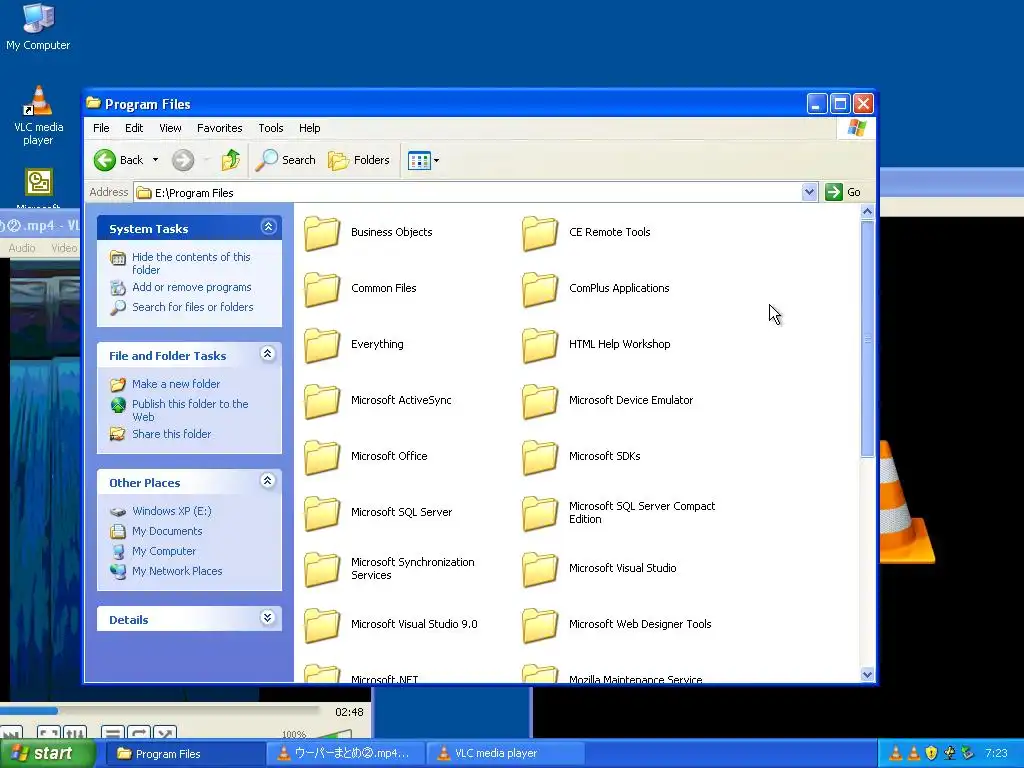Click Hide the contents of this folder
This screenshot has width=1024, height=768.
(191, 263)
